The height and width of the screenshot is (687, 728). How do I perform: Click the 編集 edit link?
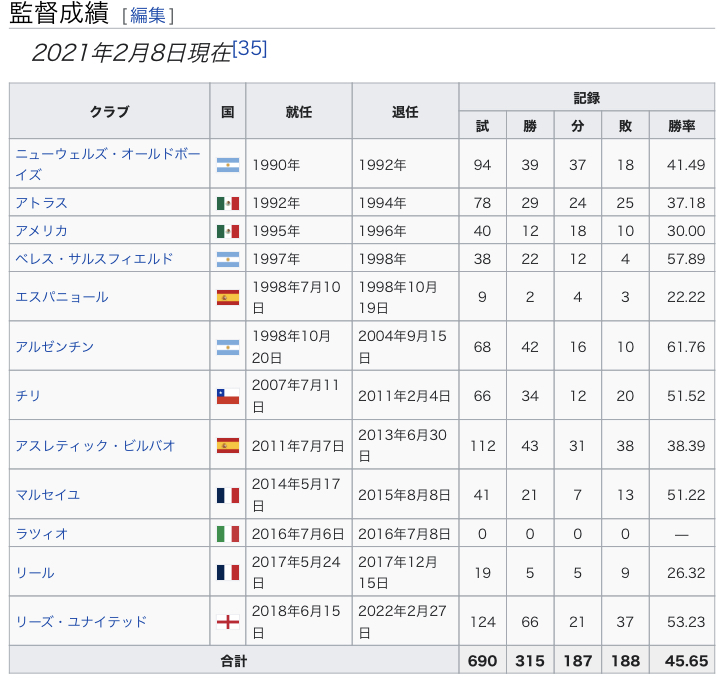click(147, 15)
